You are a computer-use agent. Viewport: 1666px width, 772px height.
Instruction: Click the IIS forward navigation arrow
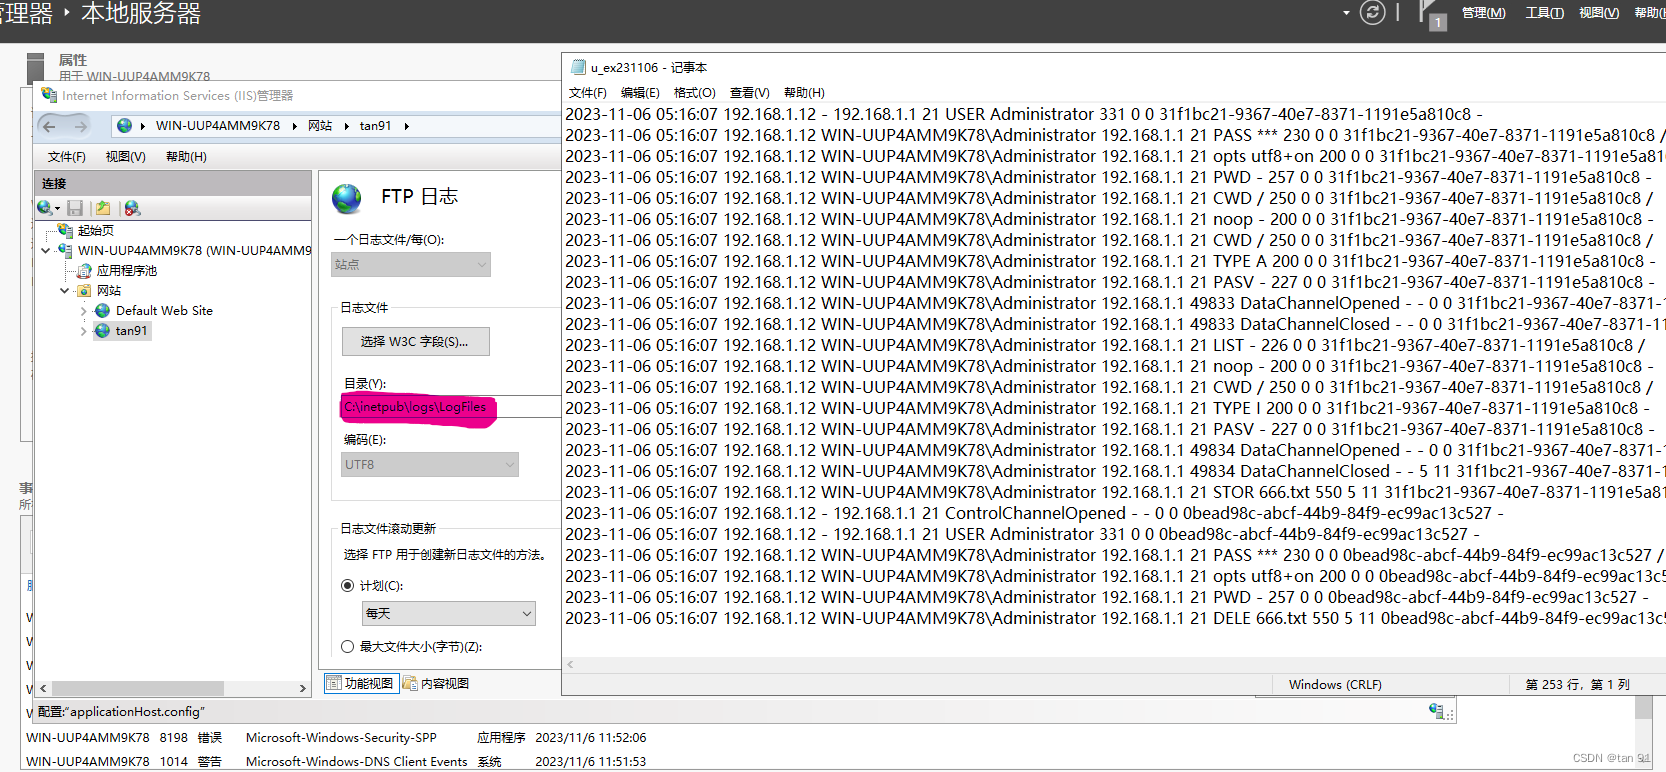click(x=80, y=126)
